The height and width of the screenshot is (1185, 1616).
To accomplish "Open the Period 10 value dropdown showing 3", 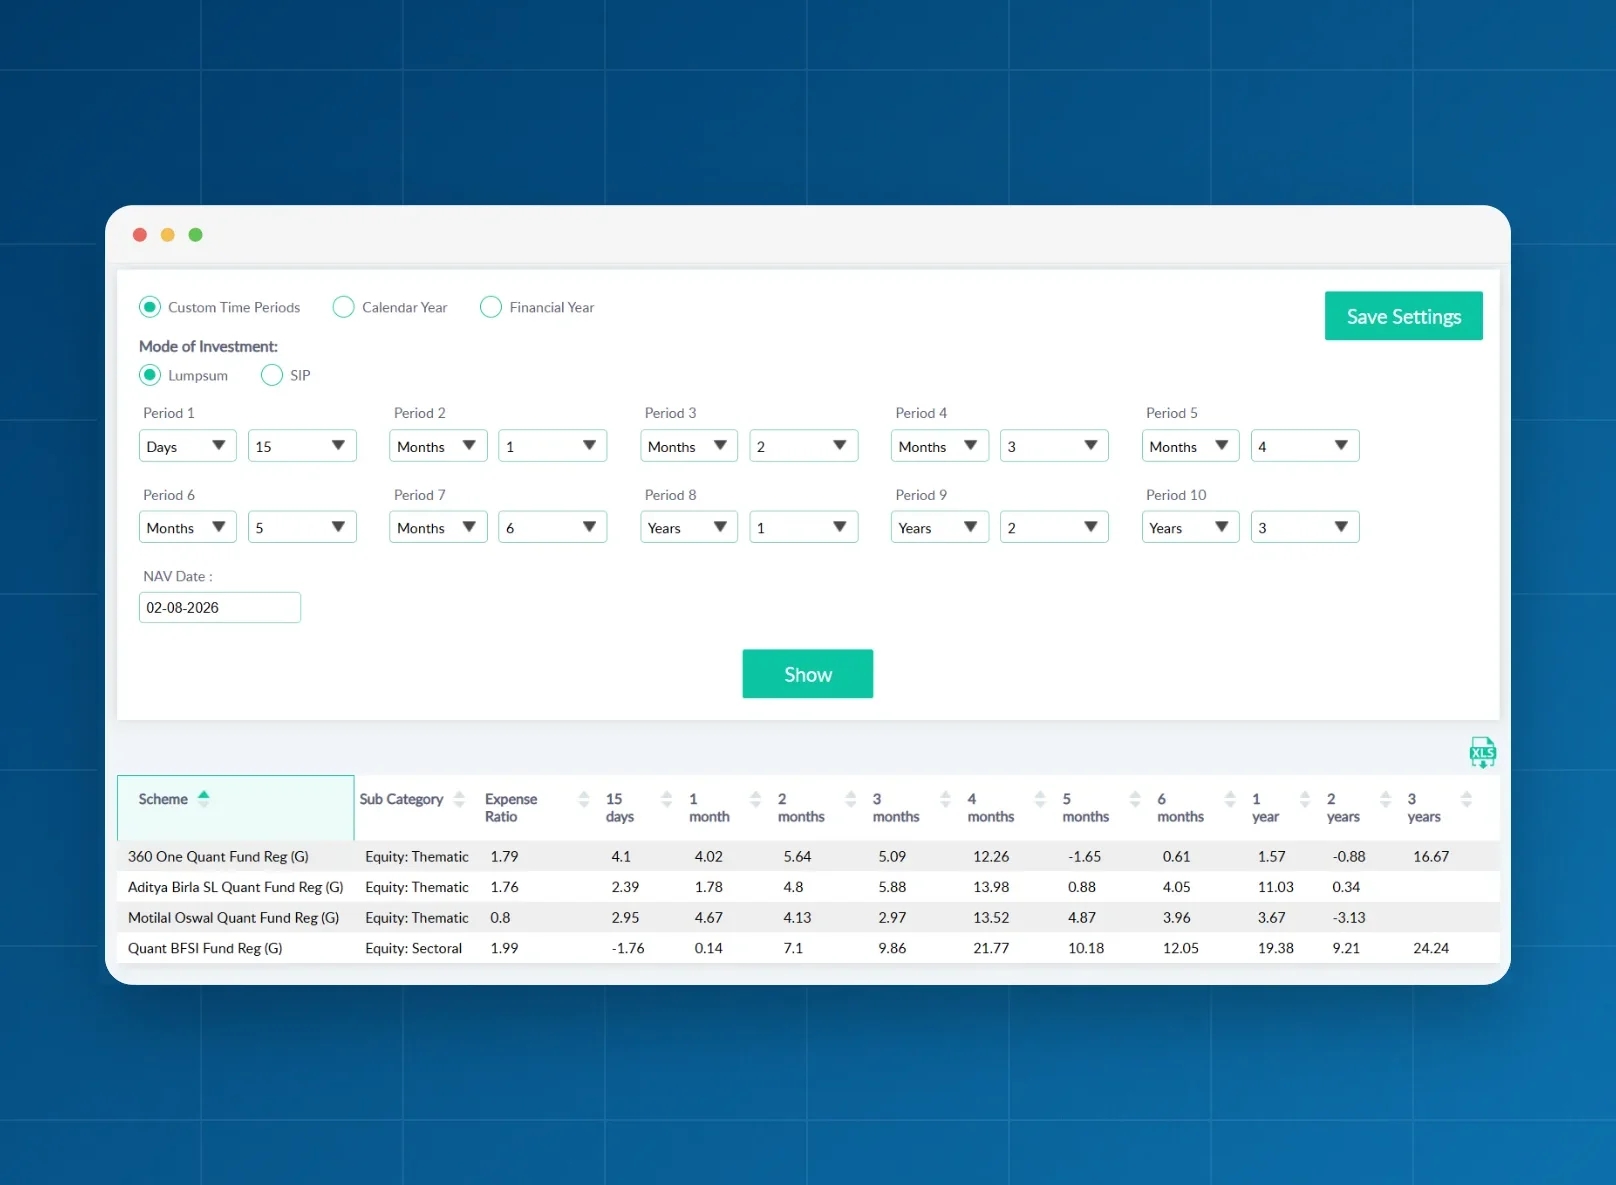I will point(1305,527).
